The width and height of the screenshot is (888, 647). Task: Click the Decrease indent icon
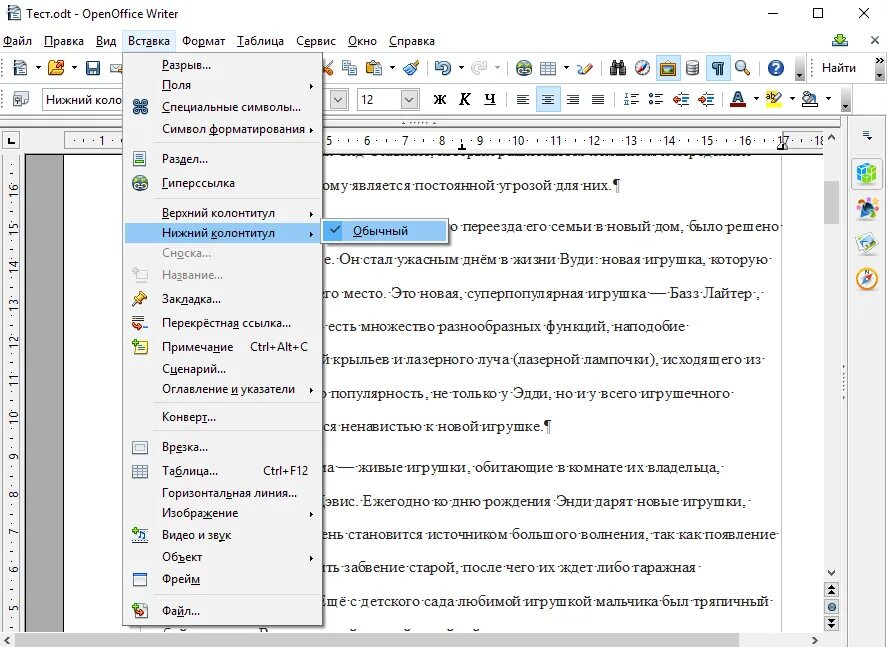pyautogui.click(x=681, y=100)
